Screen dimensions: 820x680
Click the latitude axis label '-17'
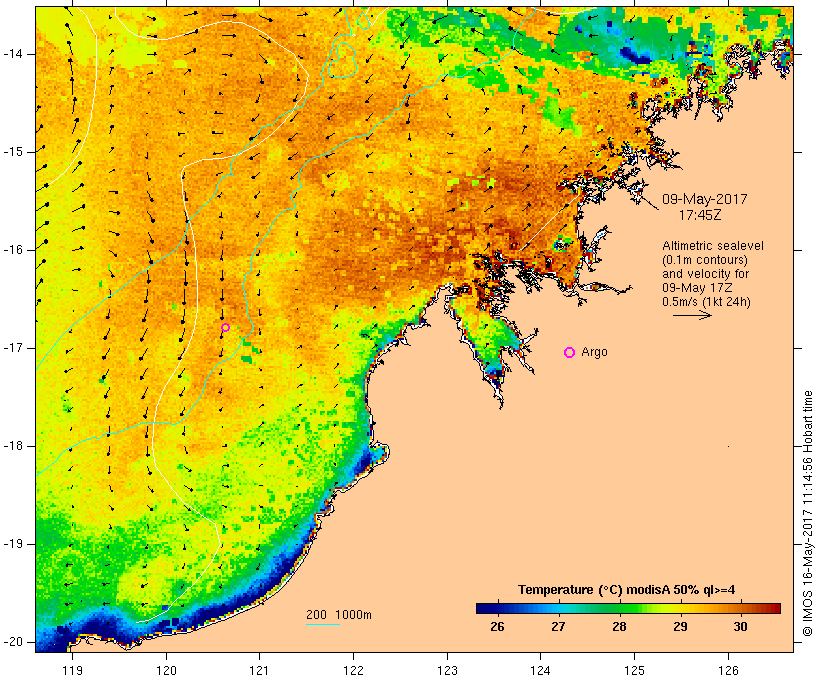pyautogui.click(x=13, y=348)
